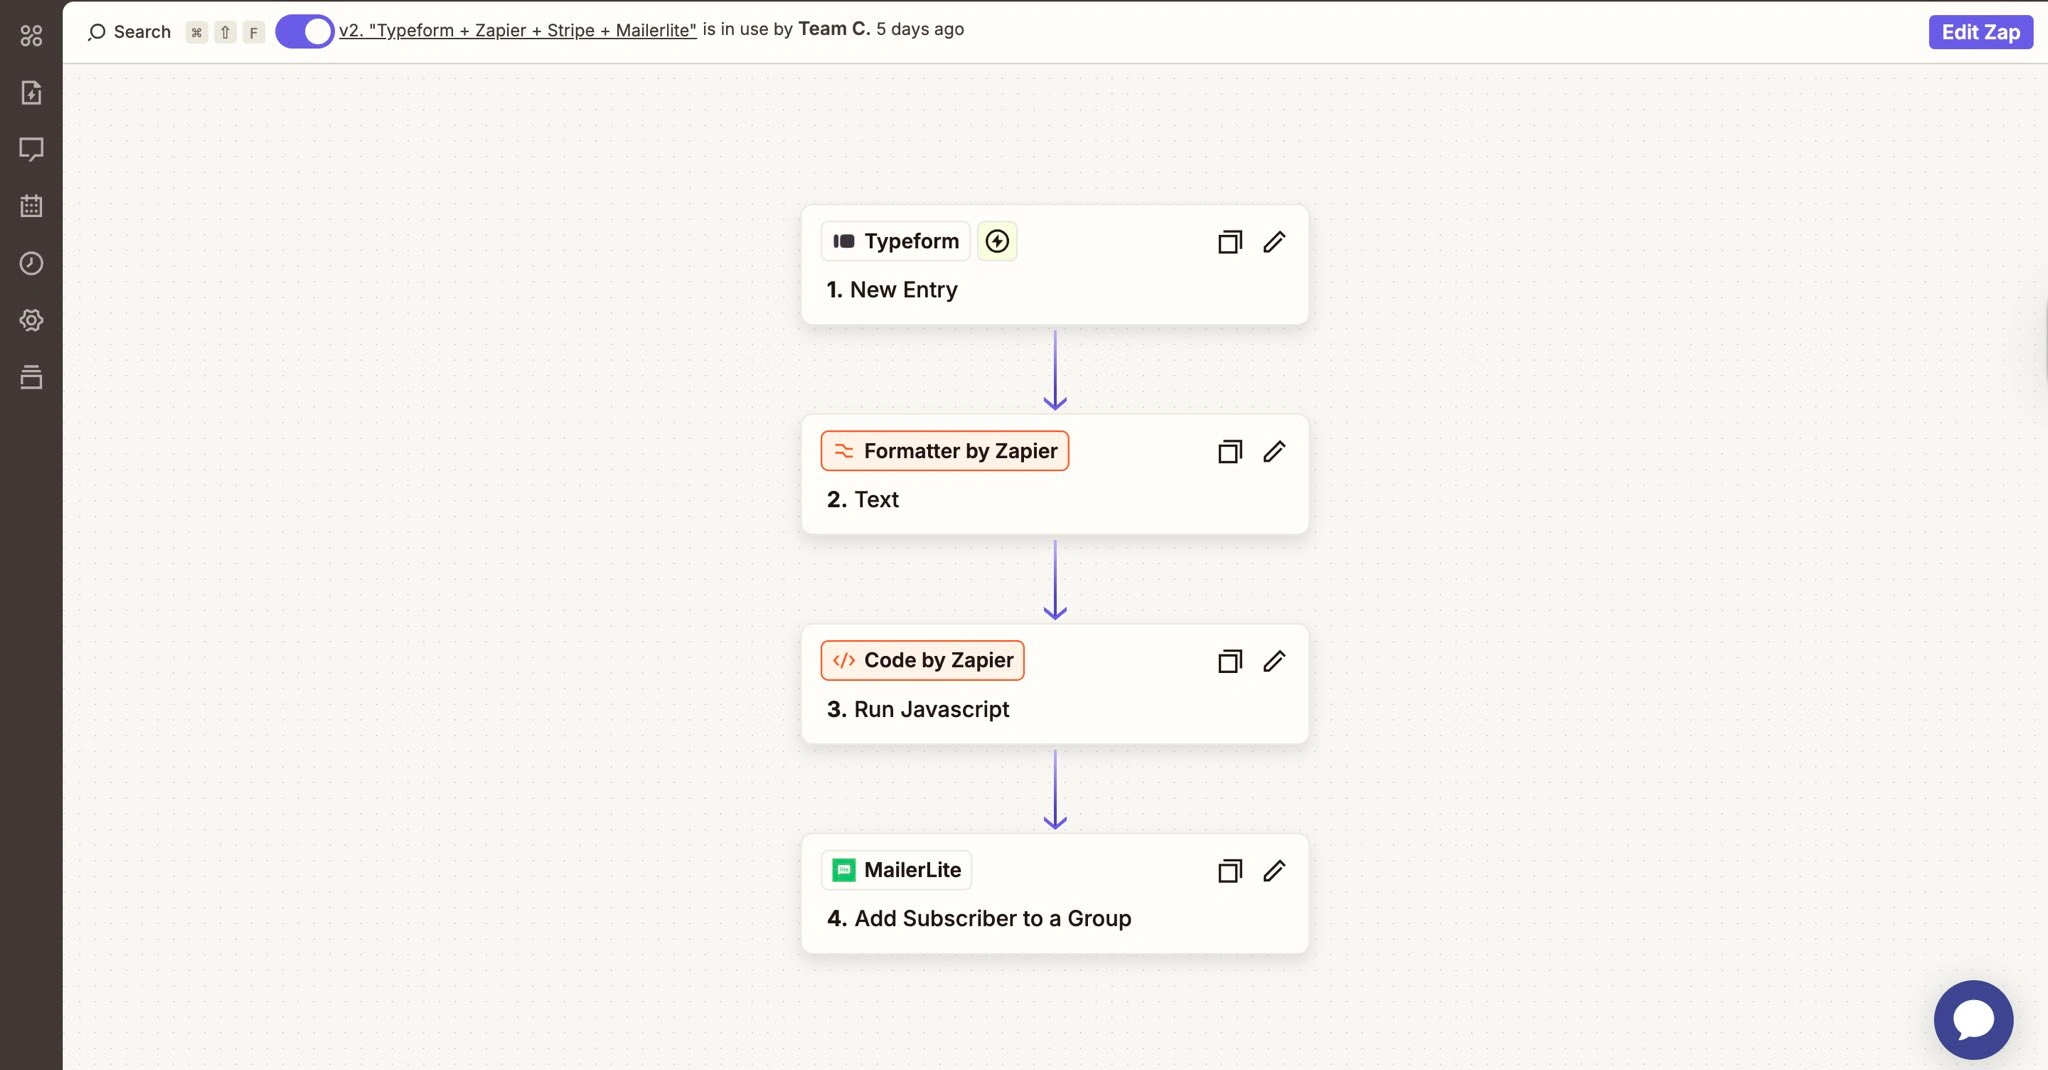Duplicate the Code by Zapier step
2048x1070 pixels.
tap(1228, 661)
